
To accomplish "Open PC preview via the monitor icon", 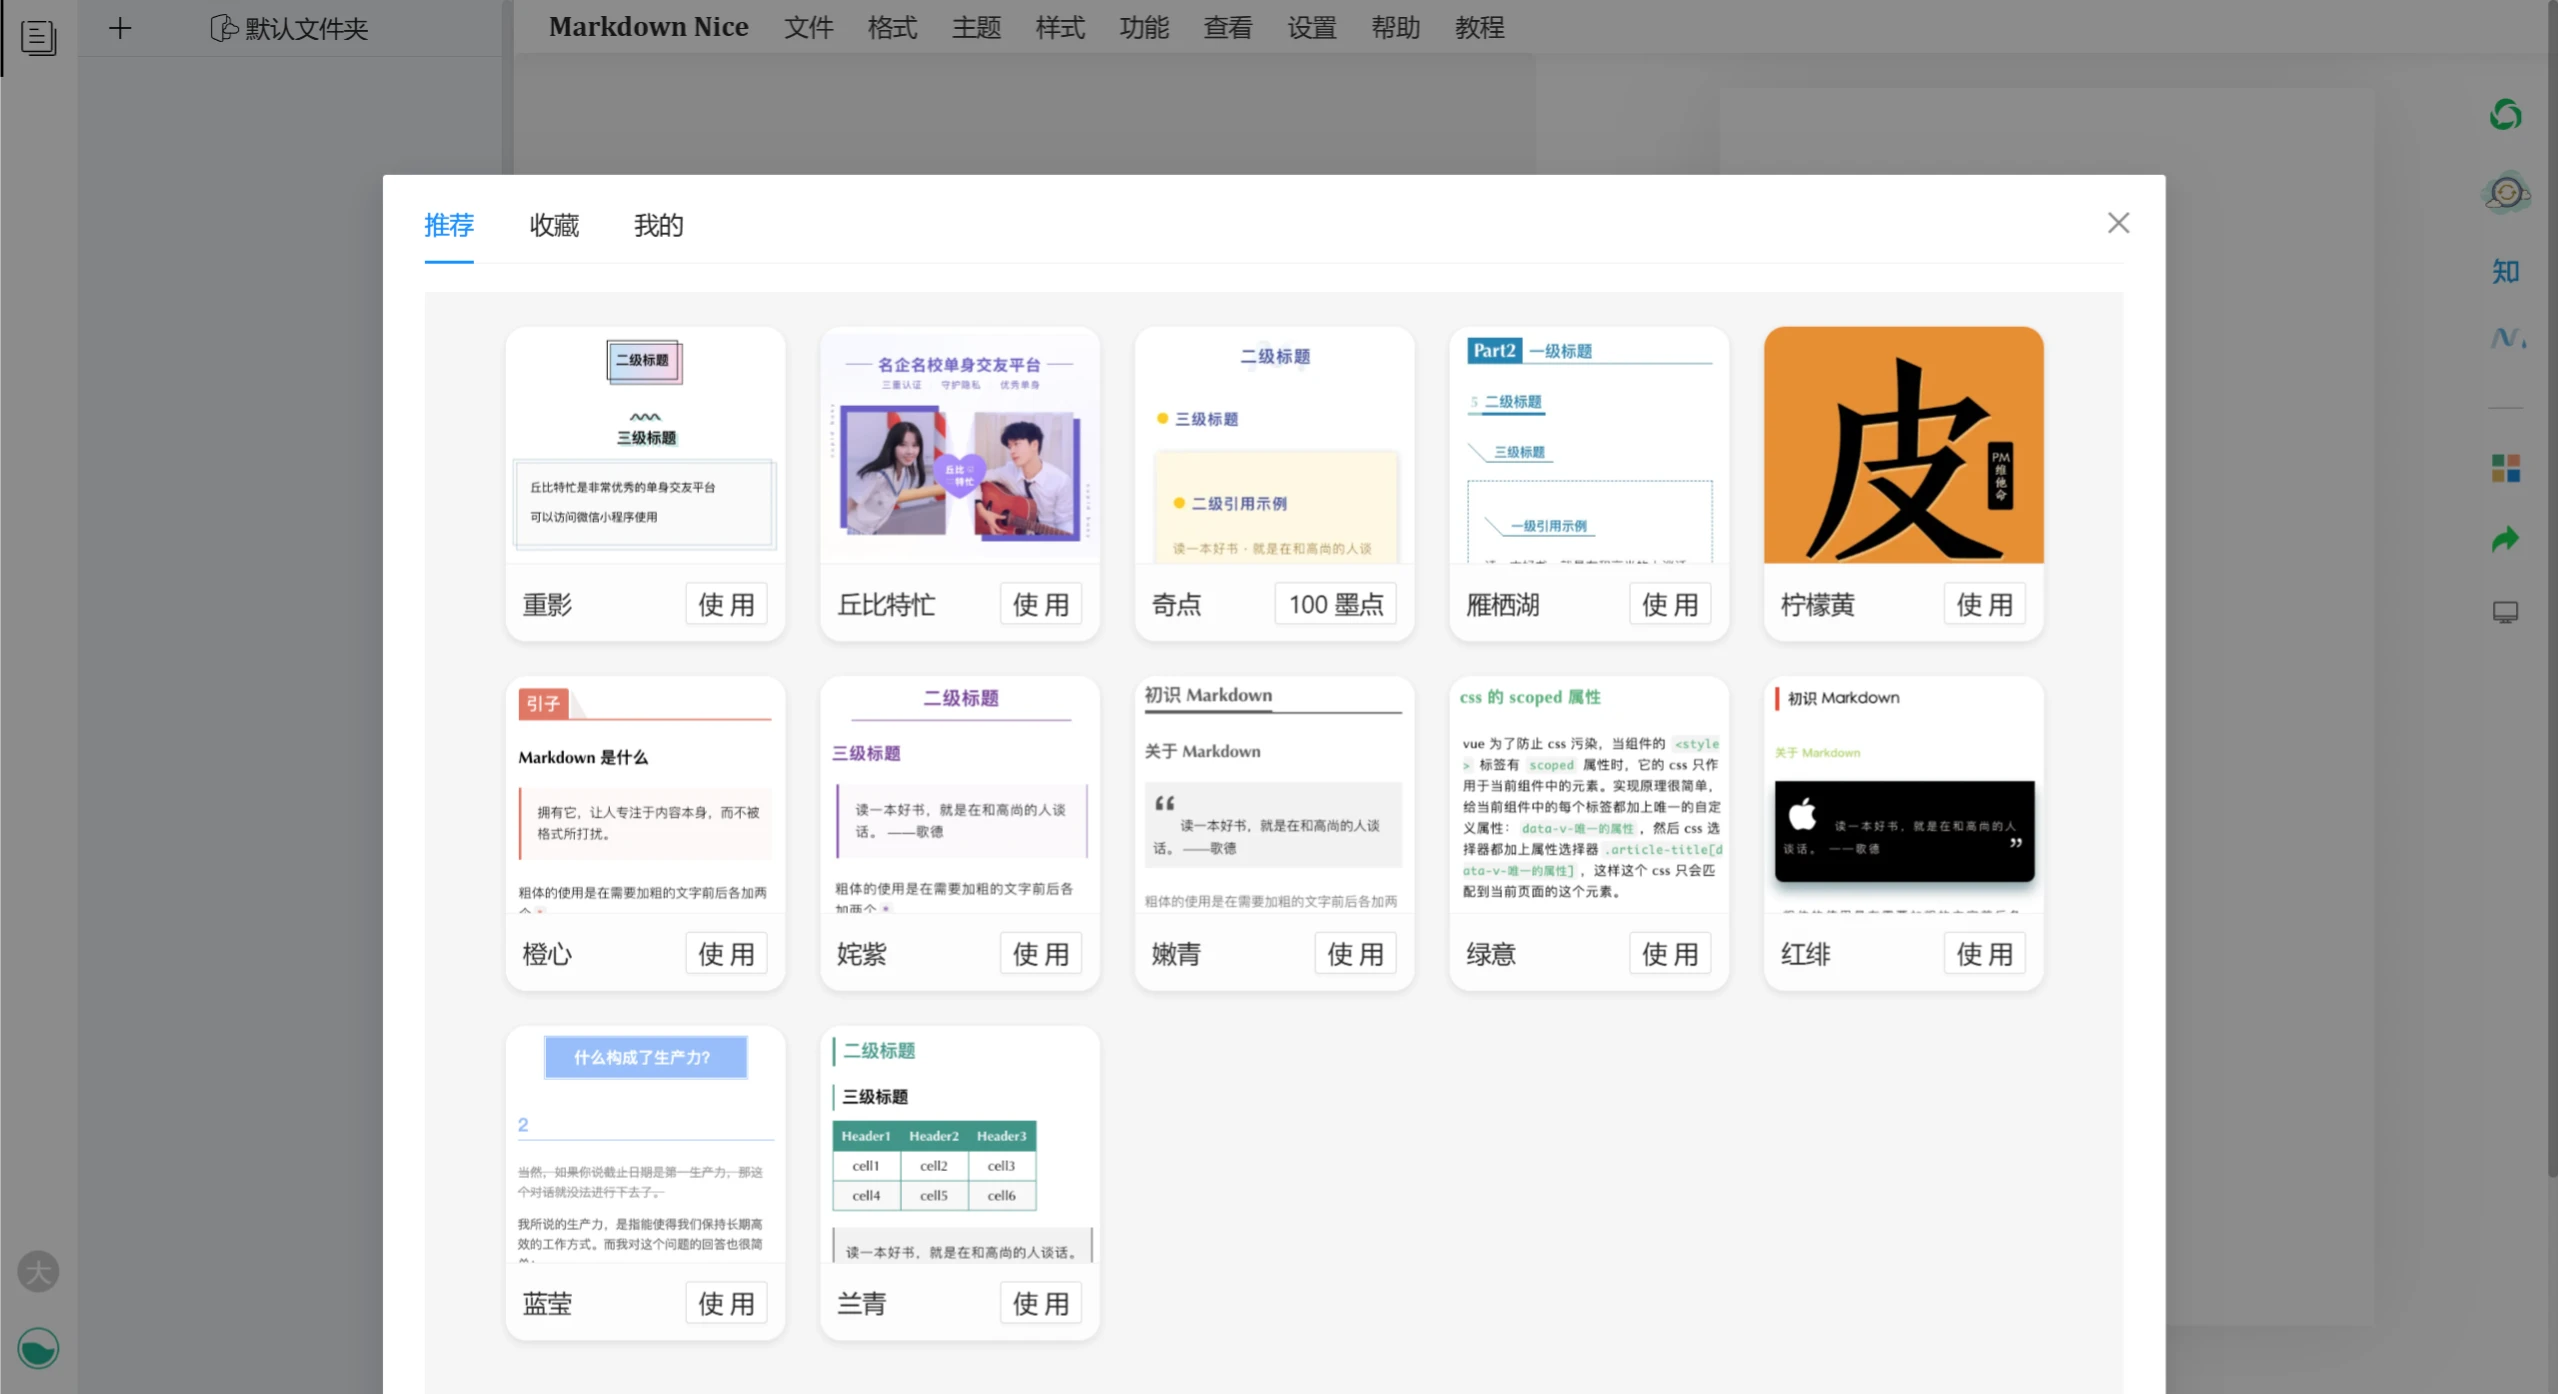I will click(x=2504, y=611).
